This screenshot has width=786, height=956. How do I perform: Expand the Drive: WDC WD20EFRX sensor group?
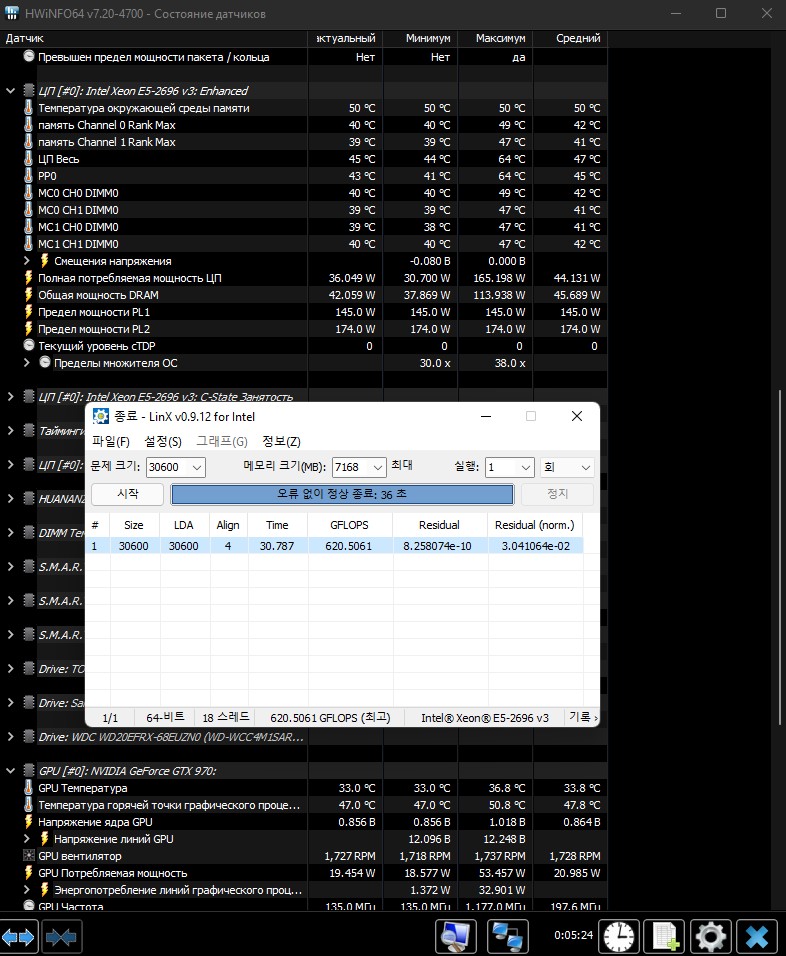[x=10, y=737]
